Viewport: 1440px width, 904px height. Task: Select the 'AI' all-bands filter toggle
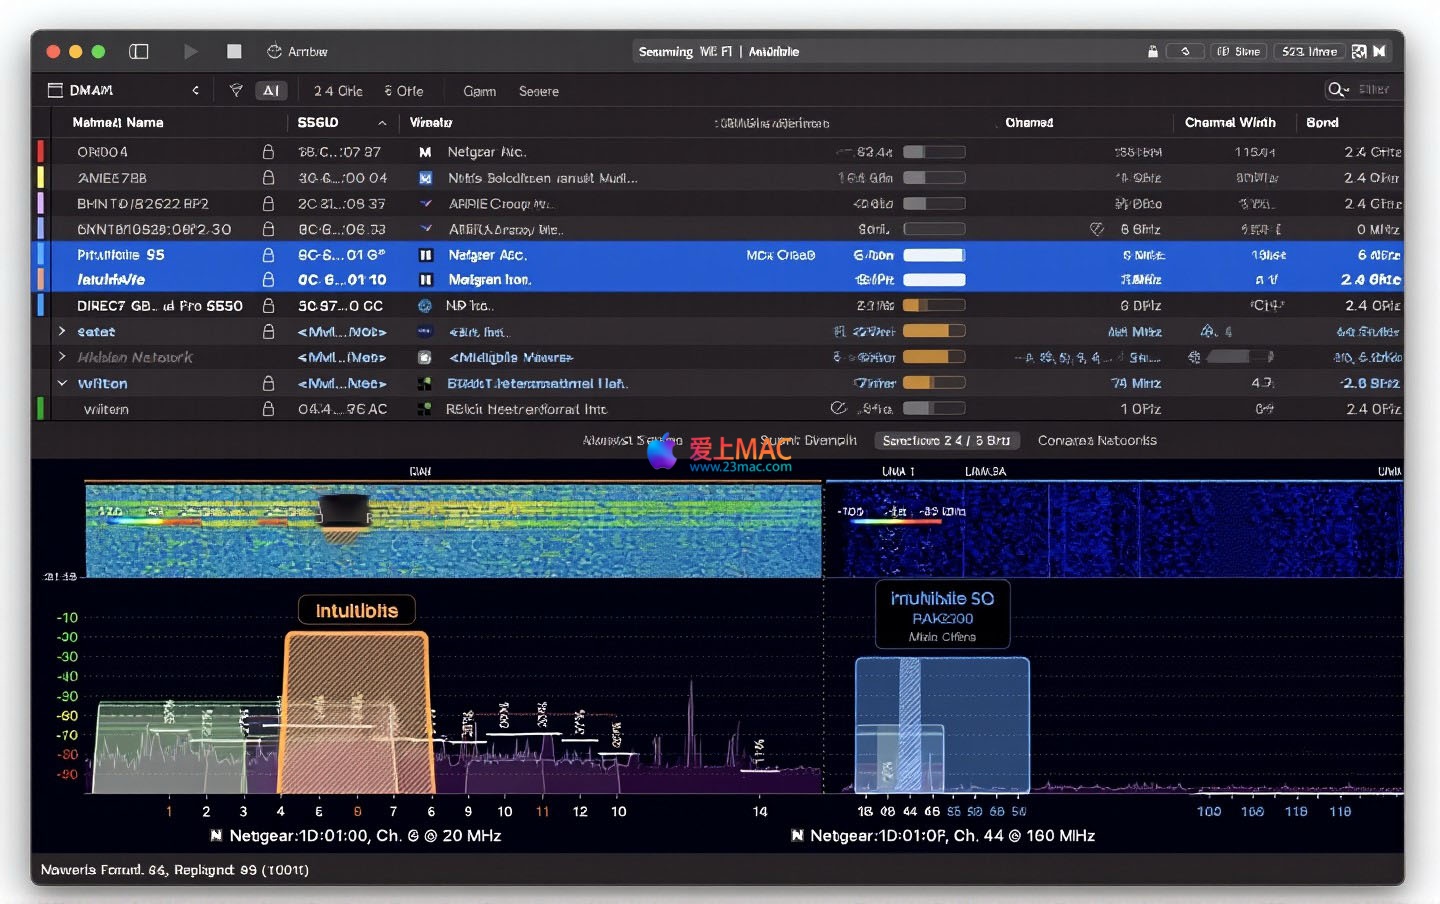click(x=271, y=91)
